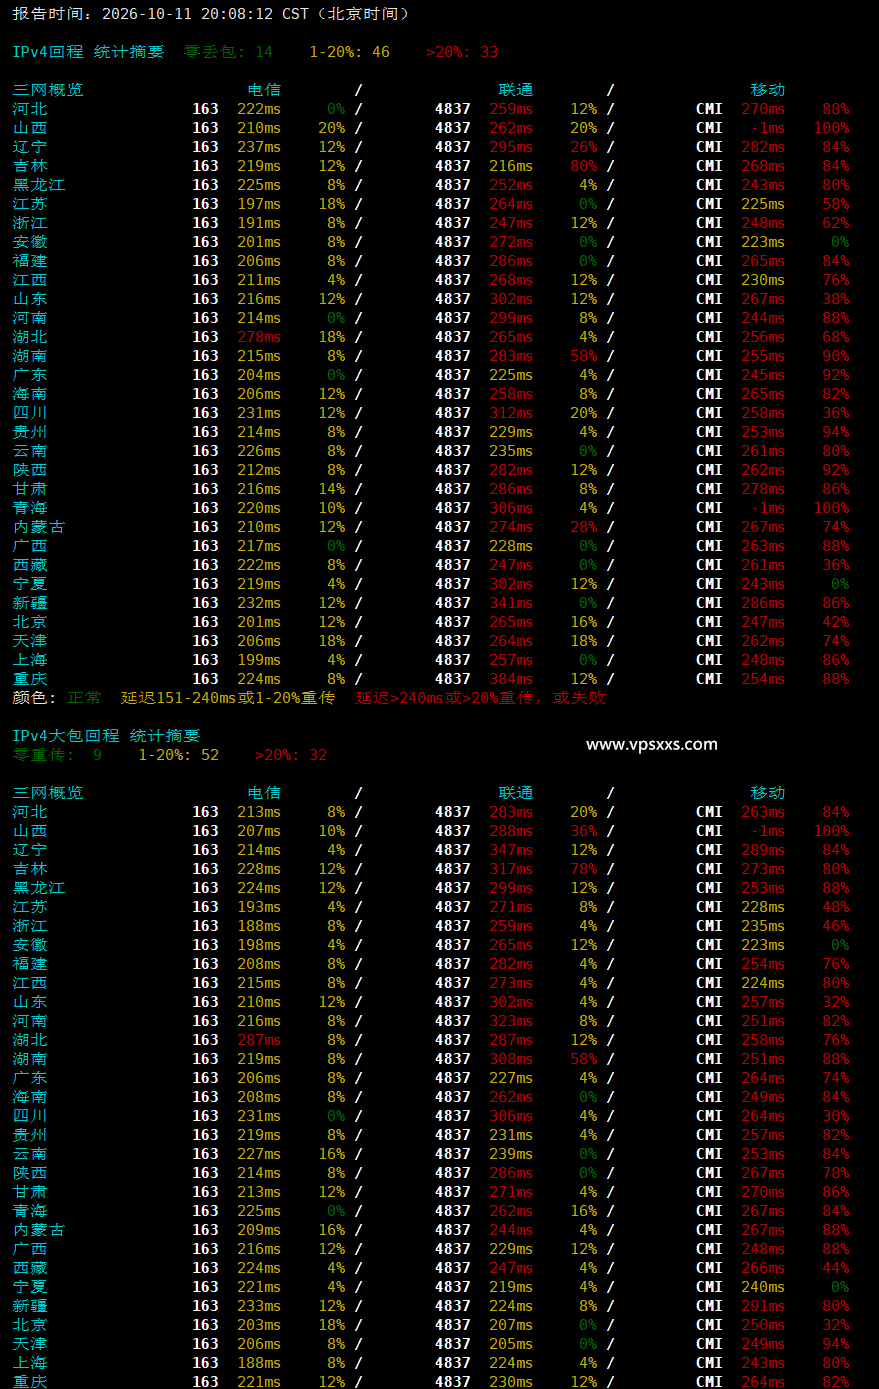This screenshot has height=1389, width=879.
Task: Click 宁夏 移动 latency "240ms"
Action: [x=763, y=1287]
